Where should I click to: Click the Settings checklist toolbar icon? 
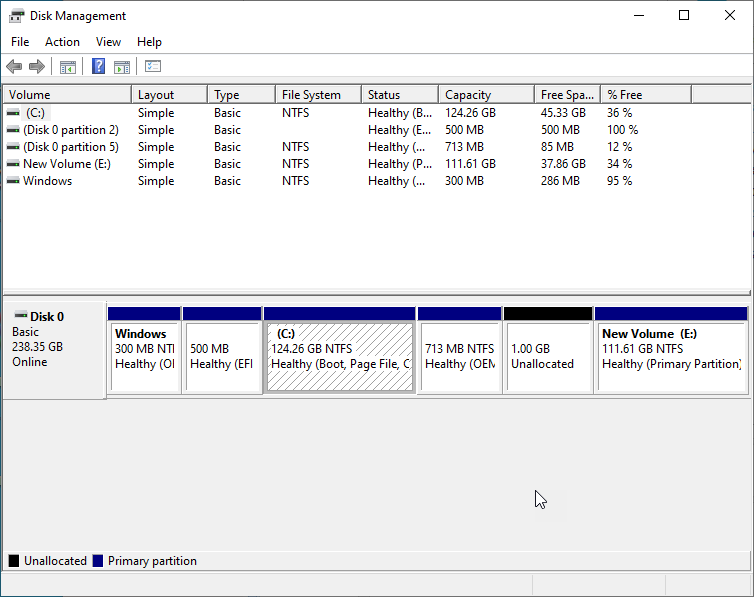tap(153, 67)
